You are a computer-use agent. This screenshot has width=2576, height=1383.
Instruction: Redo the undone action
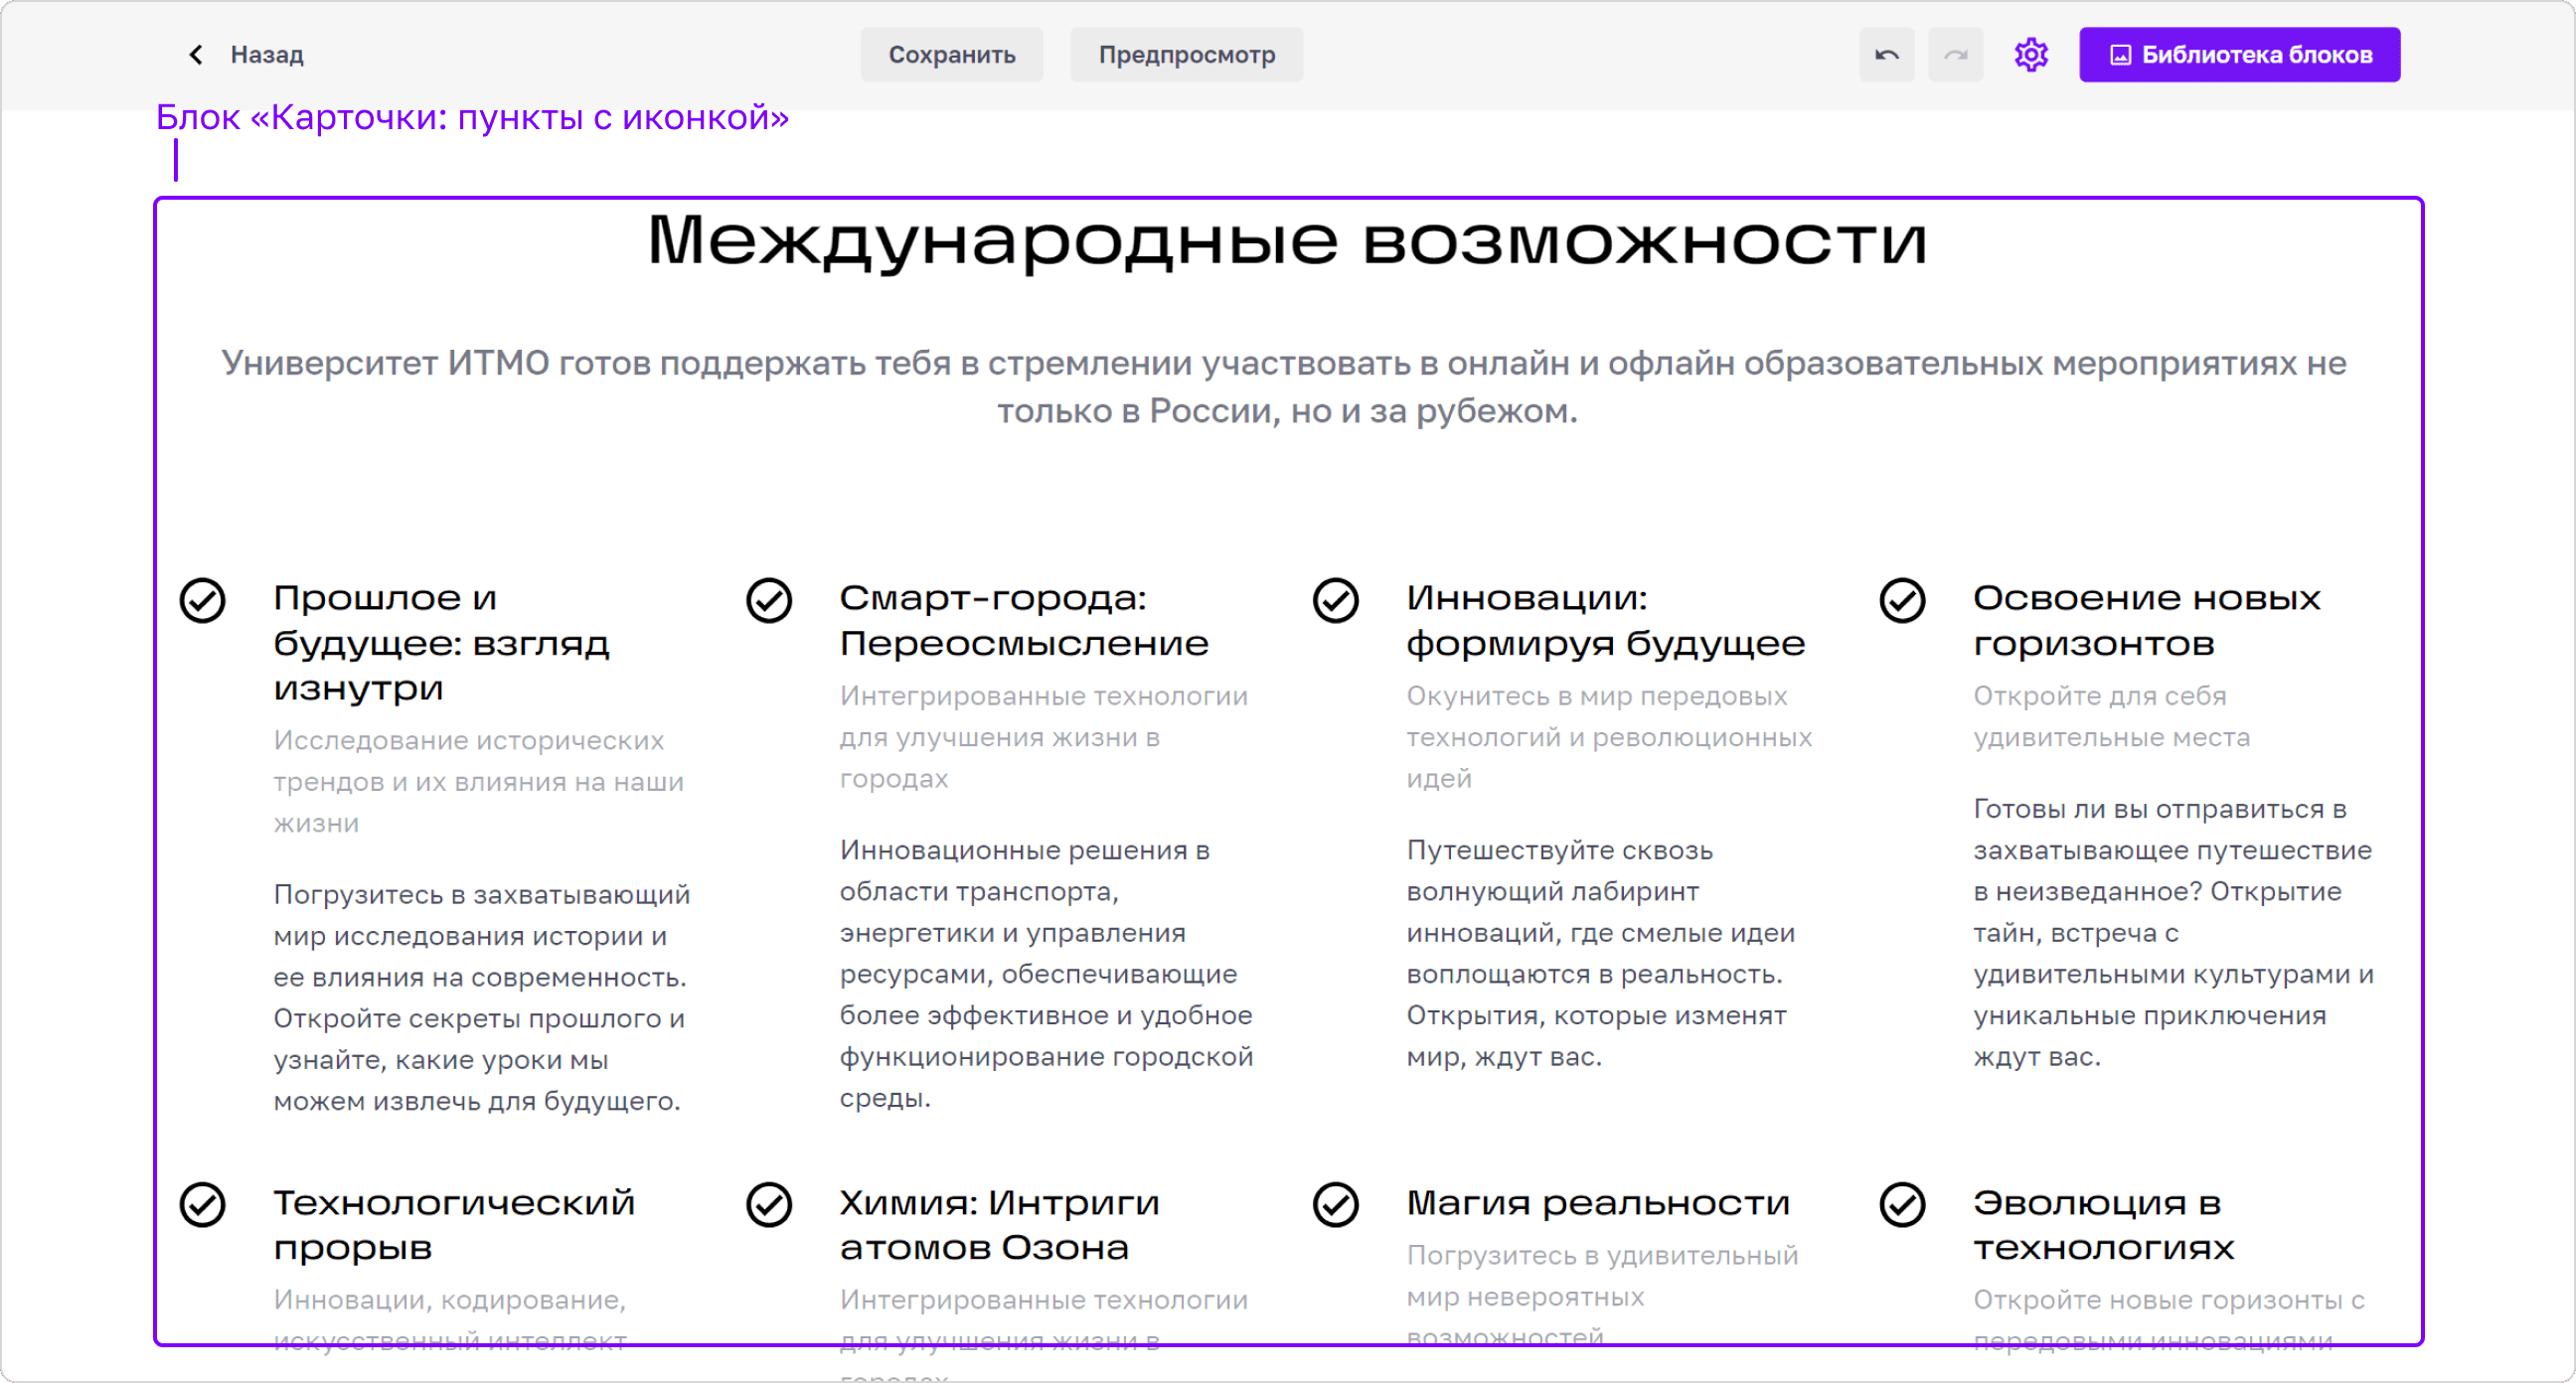pos(1955,54)
